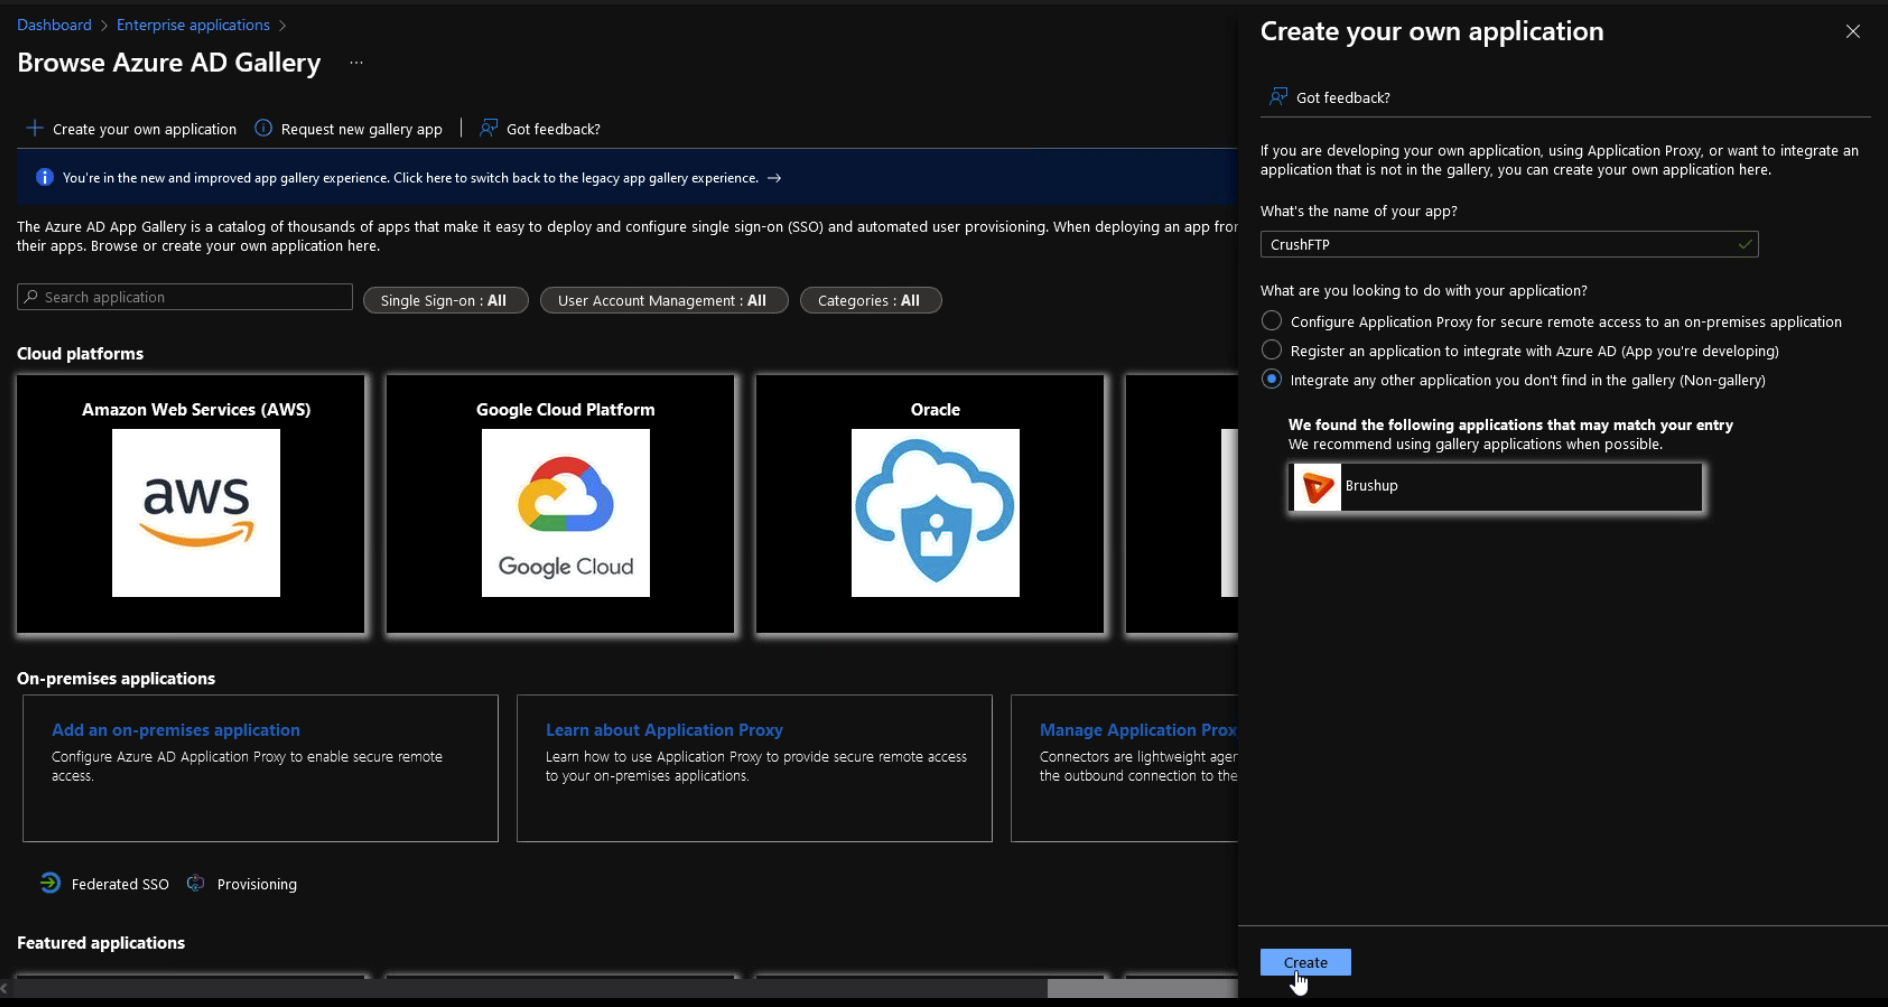Go to Dashboard breadcrumb
1888x1007 pixels.
coord(54,25)
